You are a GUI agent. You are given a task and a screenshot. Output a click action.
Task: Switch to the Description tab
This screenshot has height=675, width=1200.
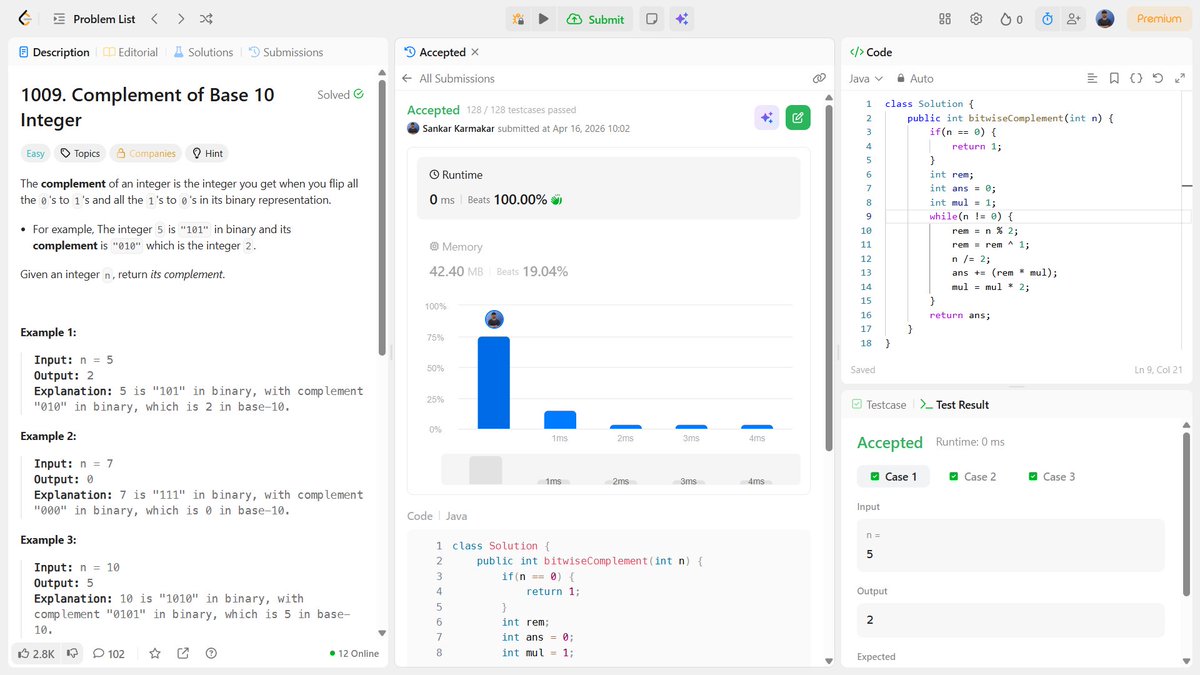(x=54, y=52)
